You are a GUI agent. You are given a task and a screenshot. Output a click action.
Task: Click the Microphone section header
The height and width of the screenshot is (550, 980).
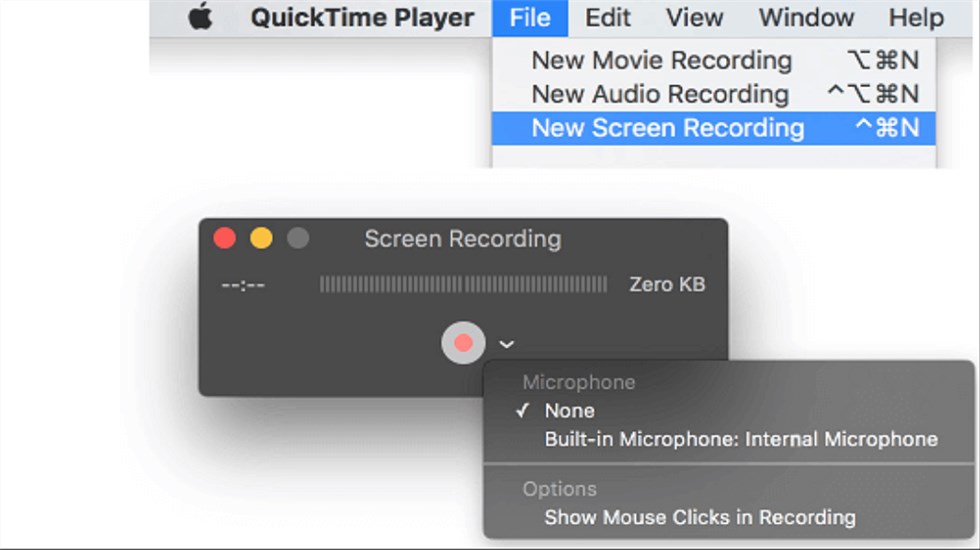(x=579, y=382)
